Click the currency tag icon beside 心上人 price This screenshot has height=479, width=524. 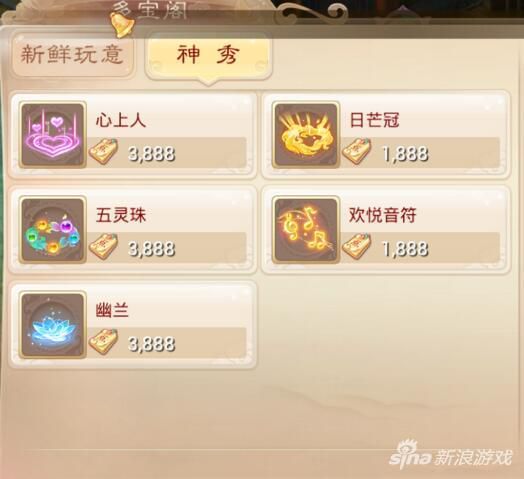coord(104,152)
